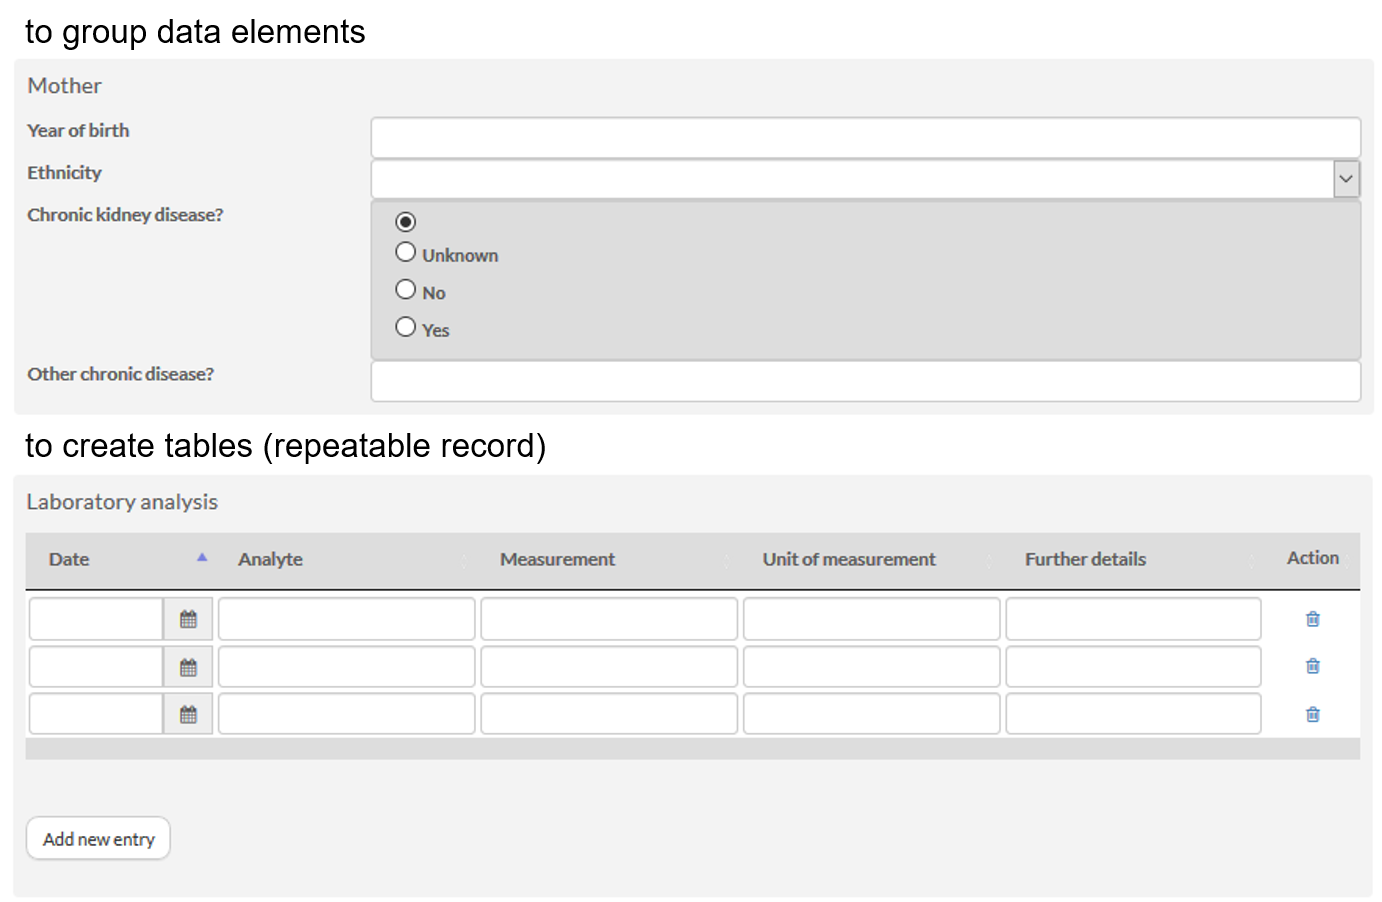Click third row Measurement field
1382x902 pixels.
(609, 714)
